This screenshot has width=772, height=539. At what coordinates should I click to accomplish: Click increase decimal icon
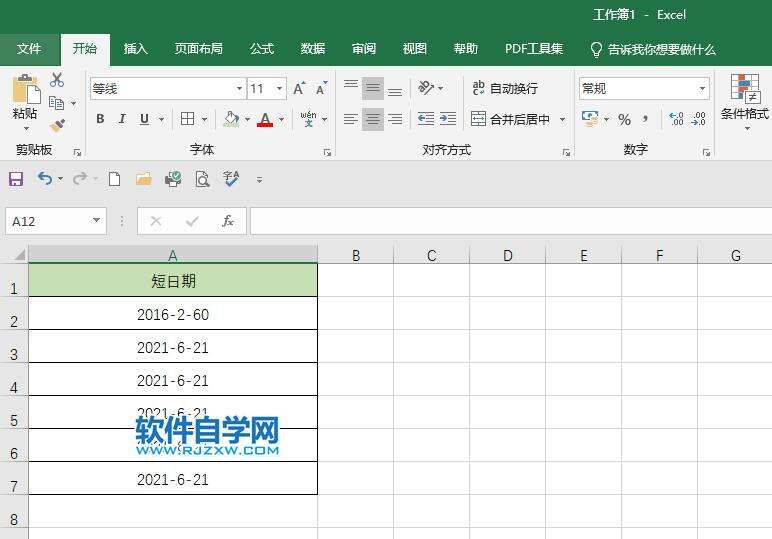(676, 119)
